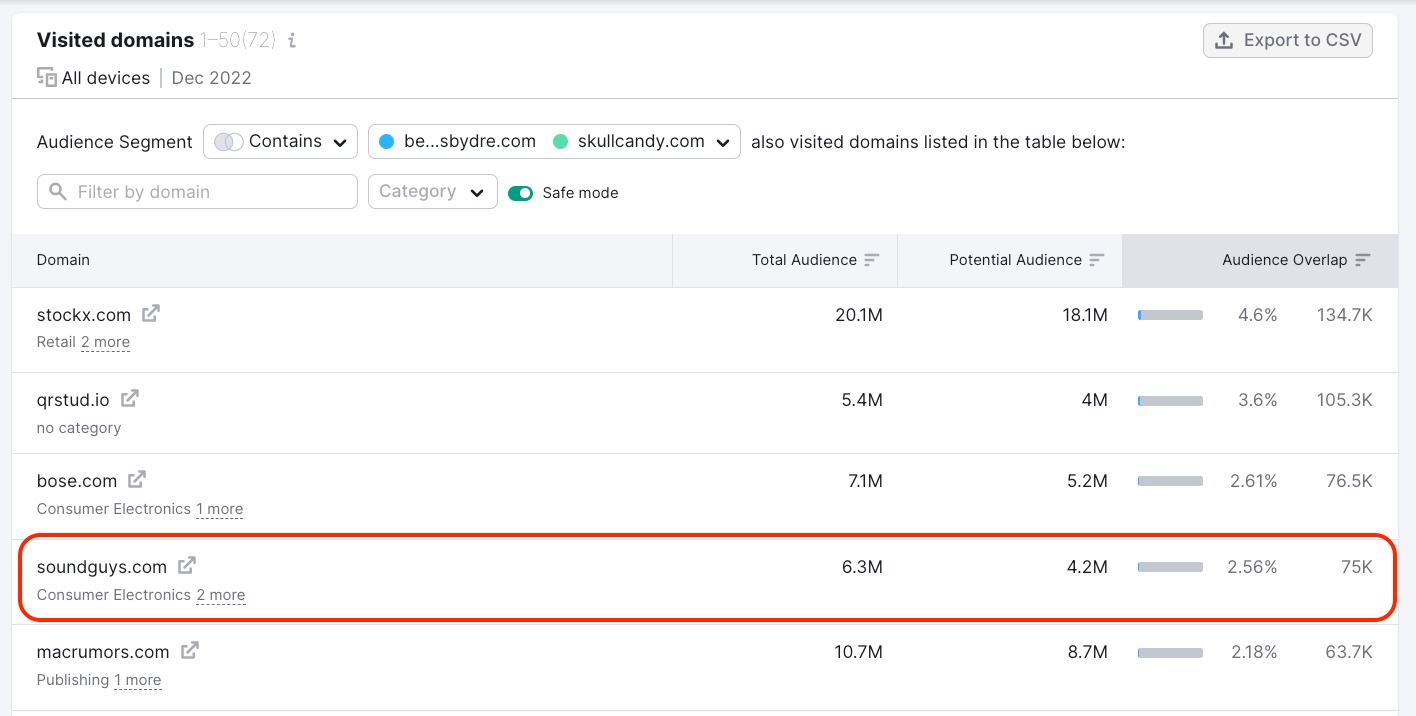The image size is (1416, 716).
Task: Click stockx.com overlap progress bar
Action: point(1170,315)
